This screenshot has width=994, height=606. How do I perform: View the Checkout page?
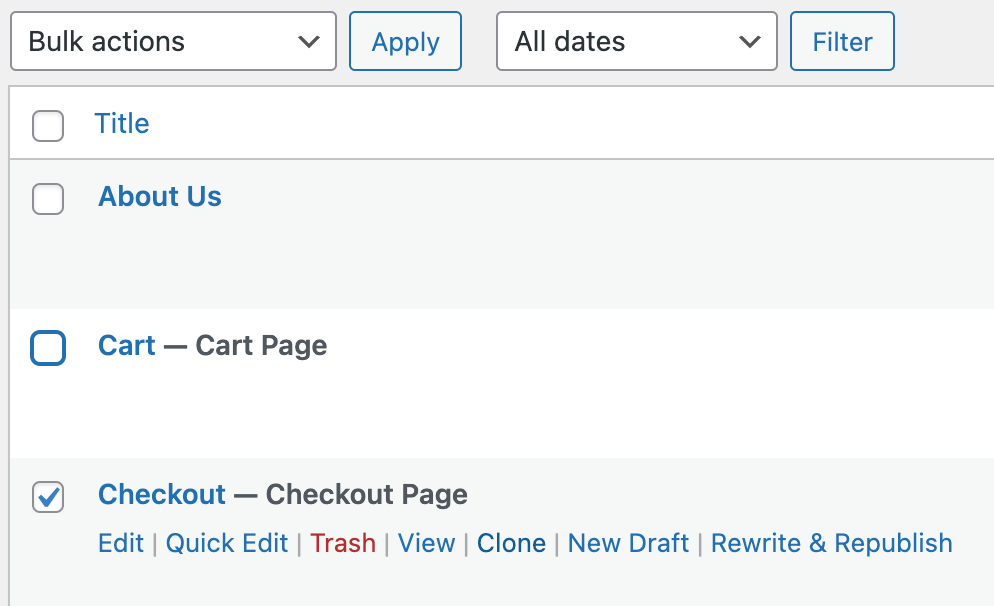427,543
